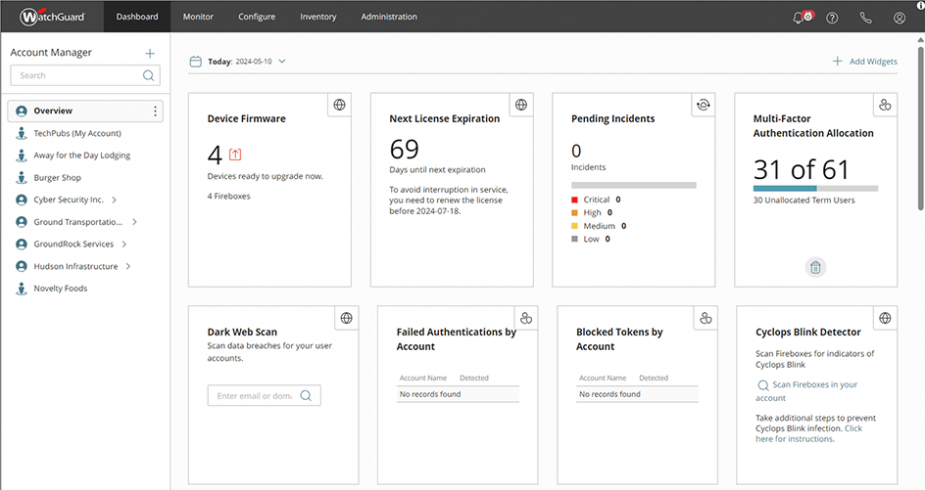Click the globe icon on Dark Web Scan widget
Screen dimensions: 925x490
346,318
